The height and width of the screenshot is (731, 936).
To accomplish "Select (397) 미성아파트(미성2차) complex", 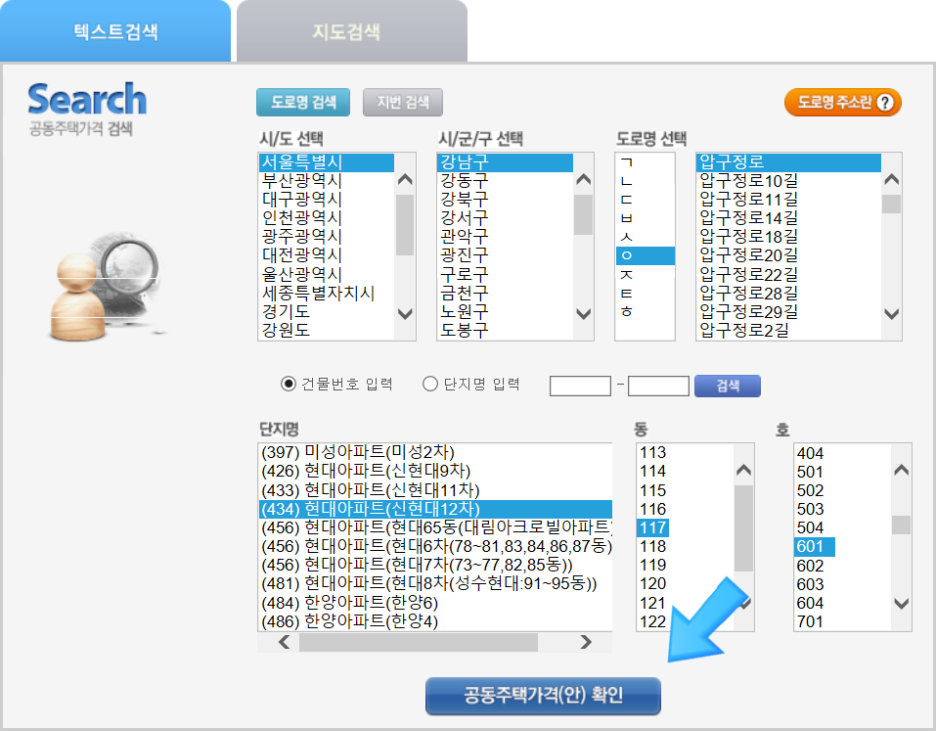I will 436,452.
